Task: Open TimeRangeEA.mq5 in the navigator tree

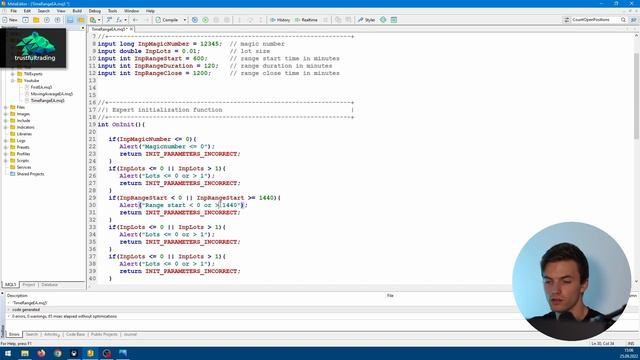Action: (47, 100)
